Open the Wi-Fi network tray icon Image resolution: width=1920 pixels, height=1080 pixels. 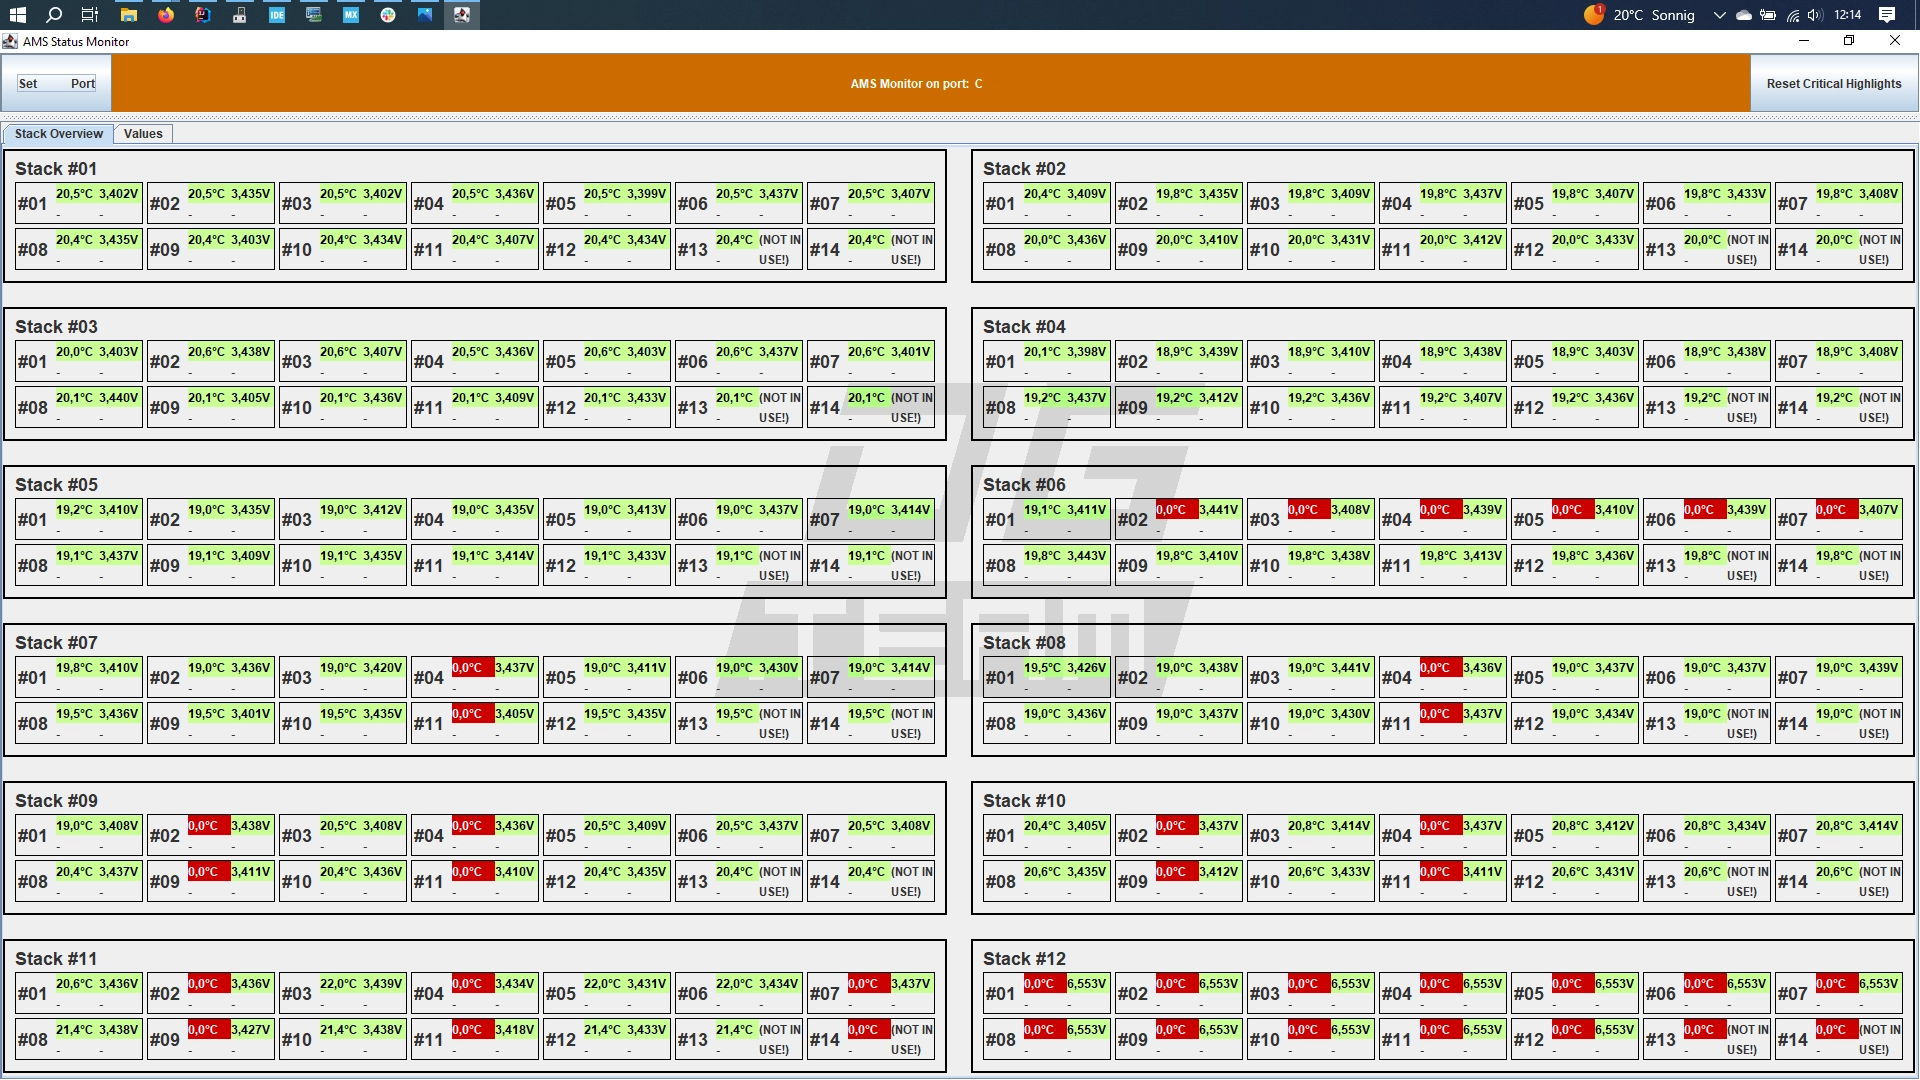tap(1793, 15)
